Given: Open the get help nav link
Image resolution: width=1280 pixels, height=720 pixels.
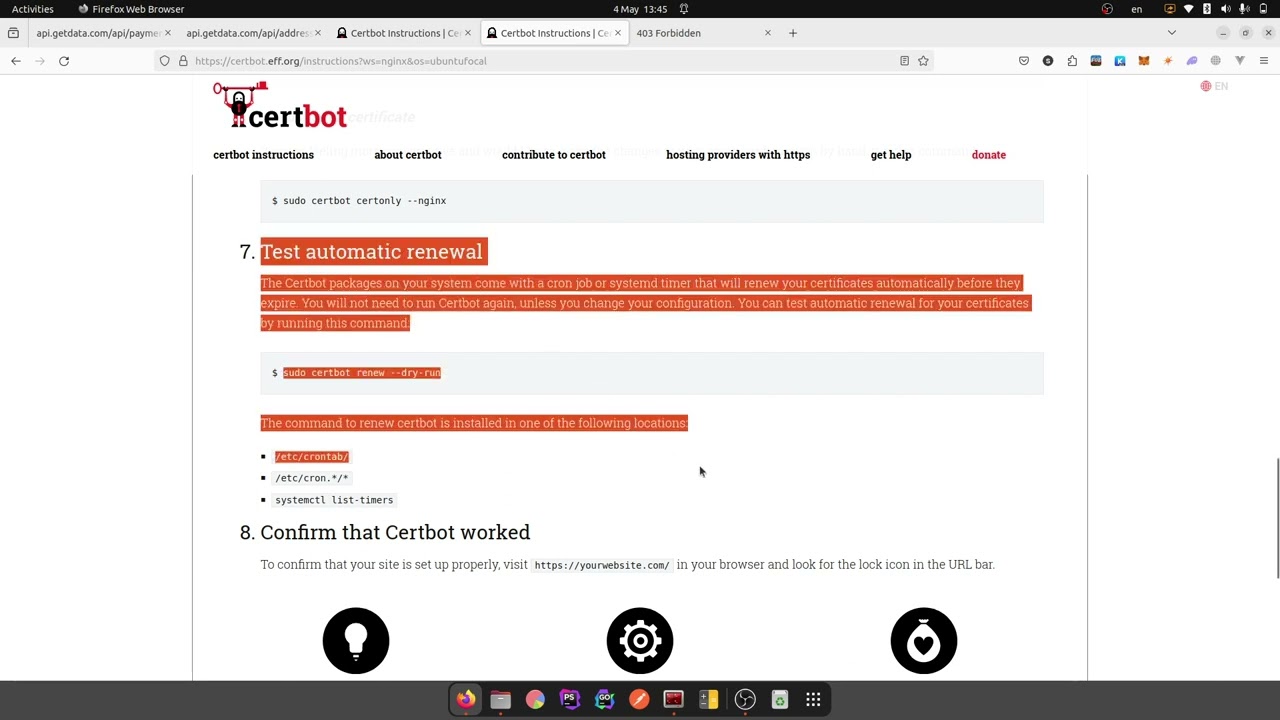Looking at the screenshot, I should (x=891, y=155).
